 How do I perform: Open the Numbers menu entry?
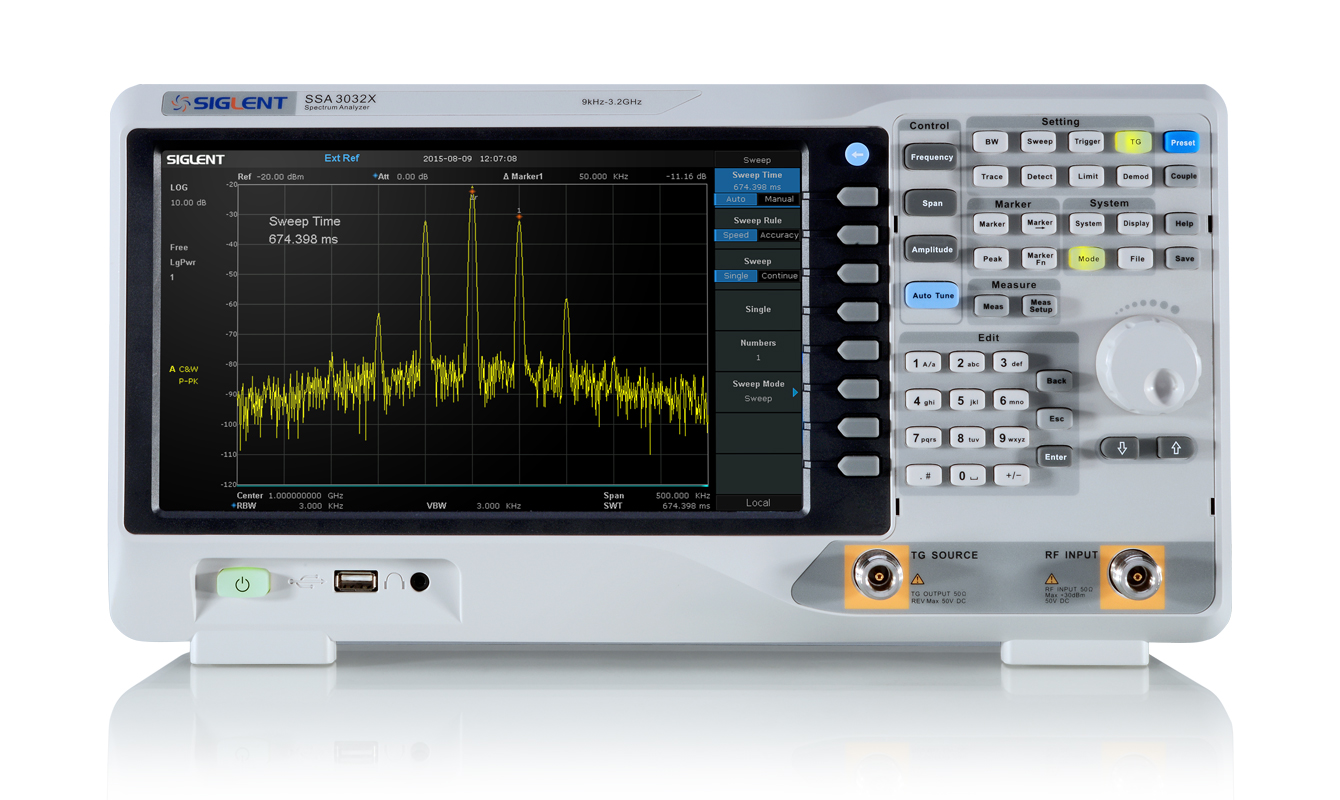coord(757,350)
